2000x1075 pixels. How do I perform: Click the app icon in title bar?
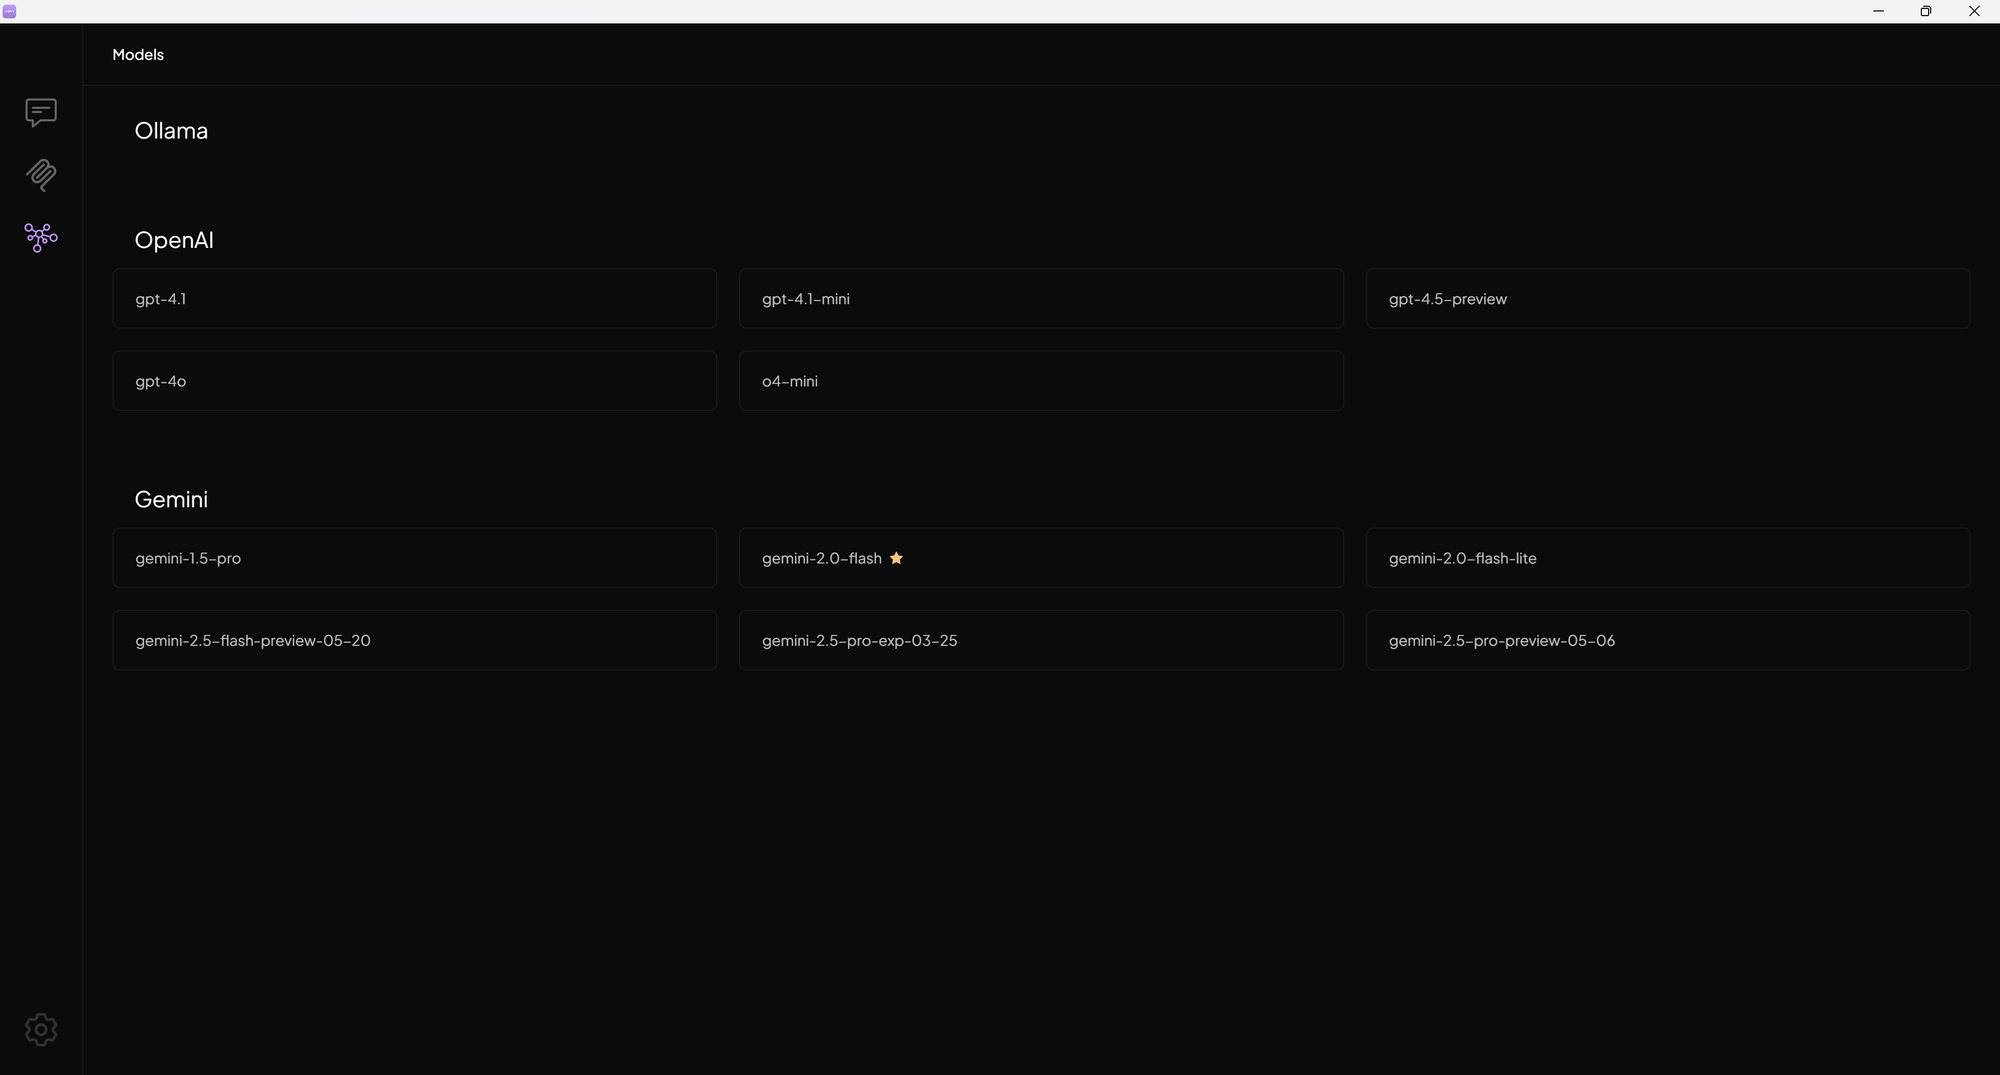(x=10, y=11)
